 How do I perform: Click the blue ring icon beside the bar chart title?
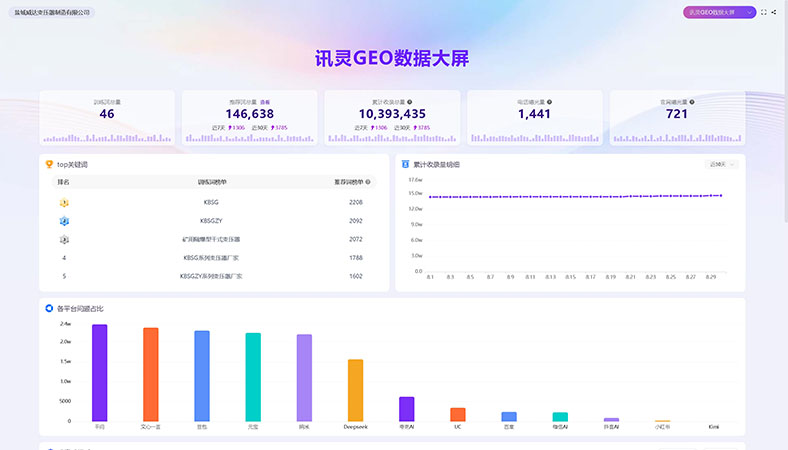(49, 308)
